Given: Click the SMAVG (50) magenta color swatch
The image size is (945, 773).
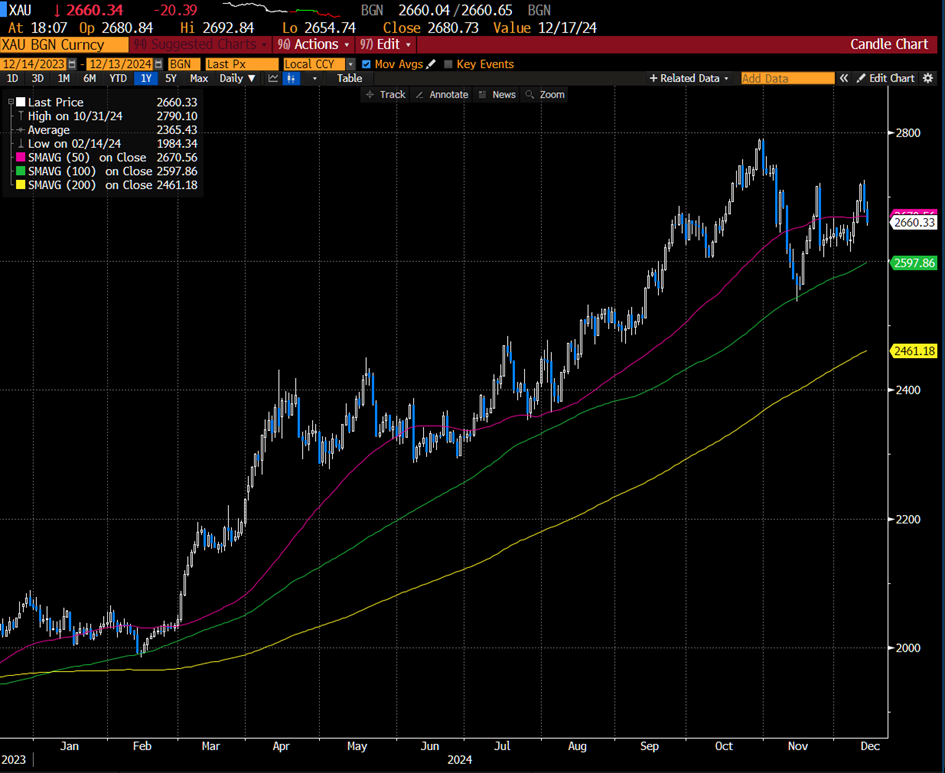Looking at the screenshot, I should coord(21,158).
